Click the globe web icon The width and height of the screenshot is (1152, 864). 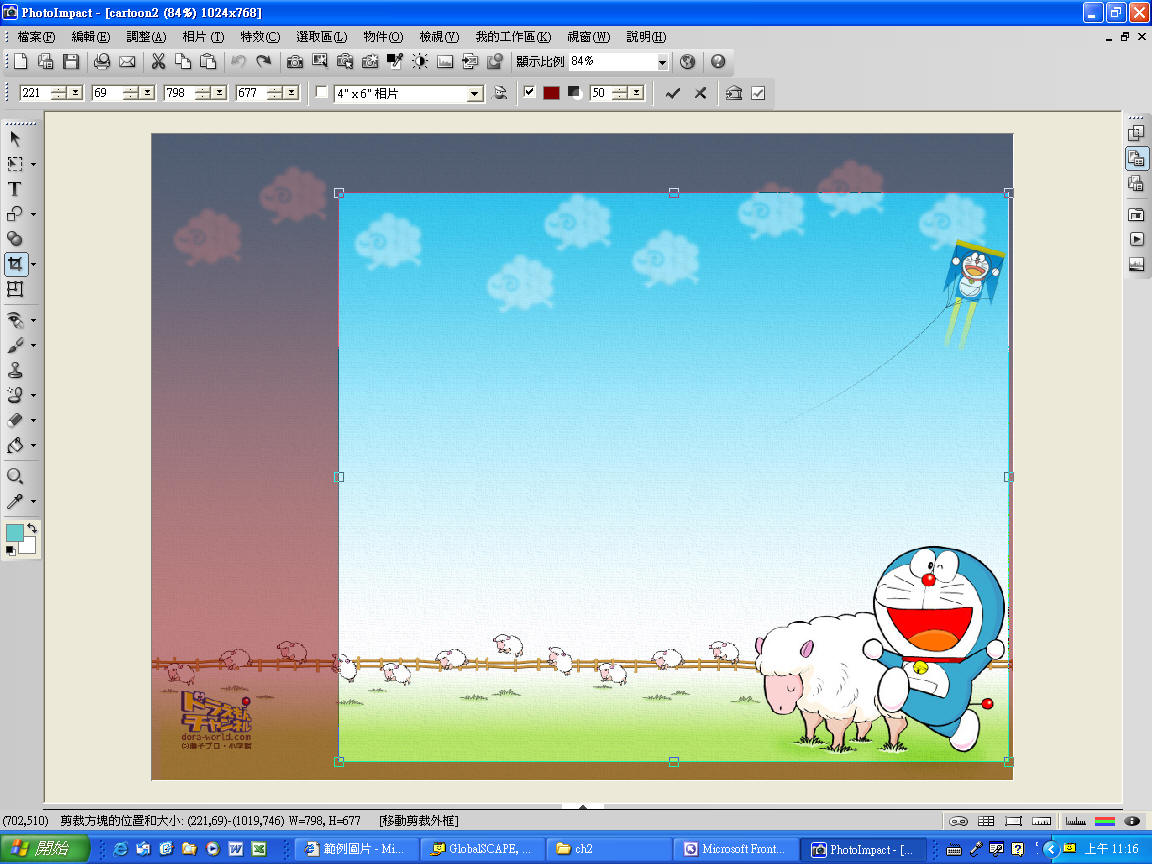[687, 62]
